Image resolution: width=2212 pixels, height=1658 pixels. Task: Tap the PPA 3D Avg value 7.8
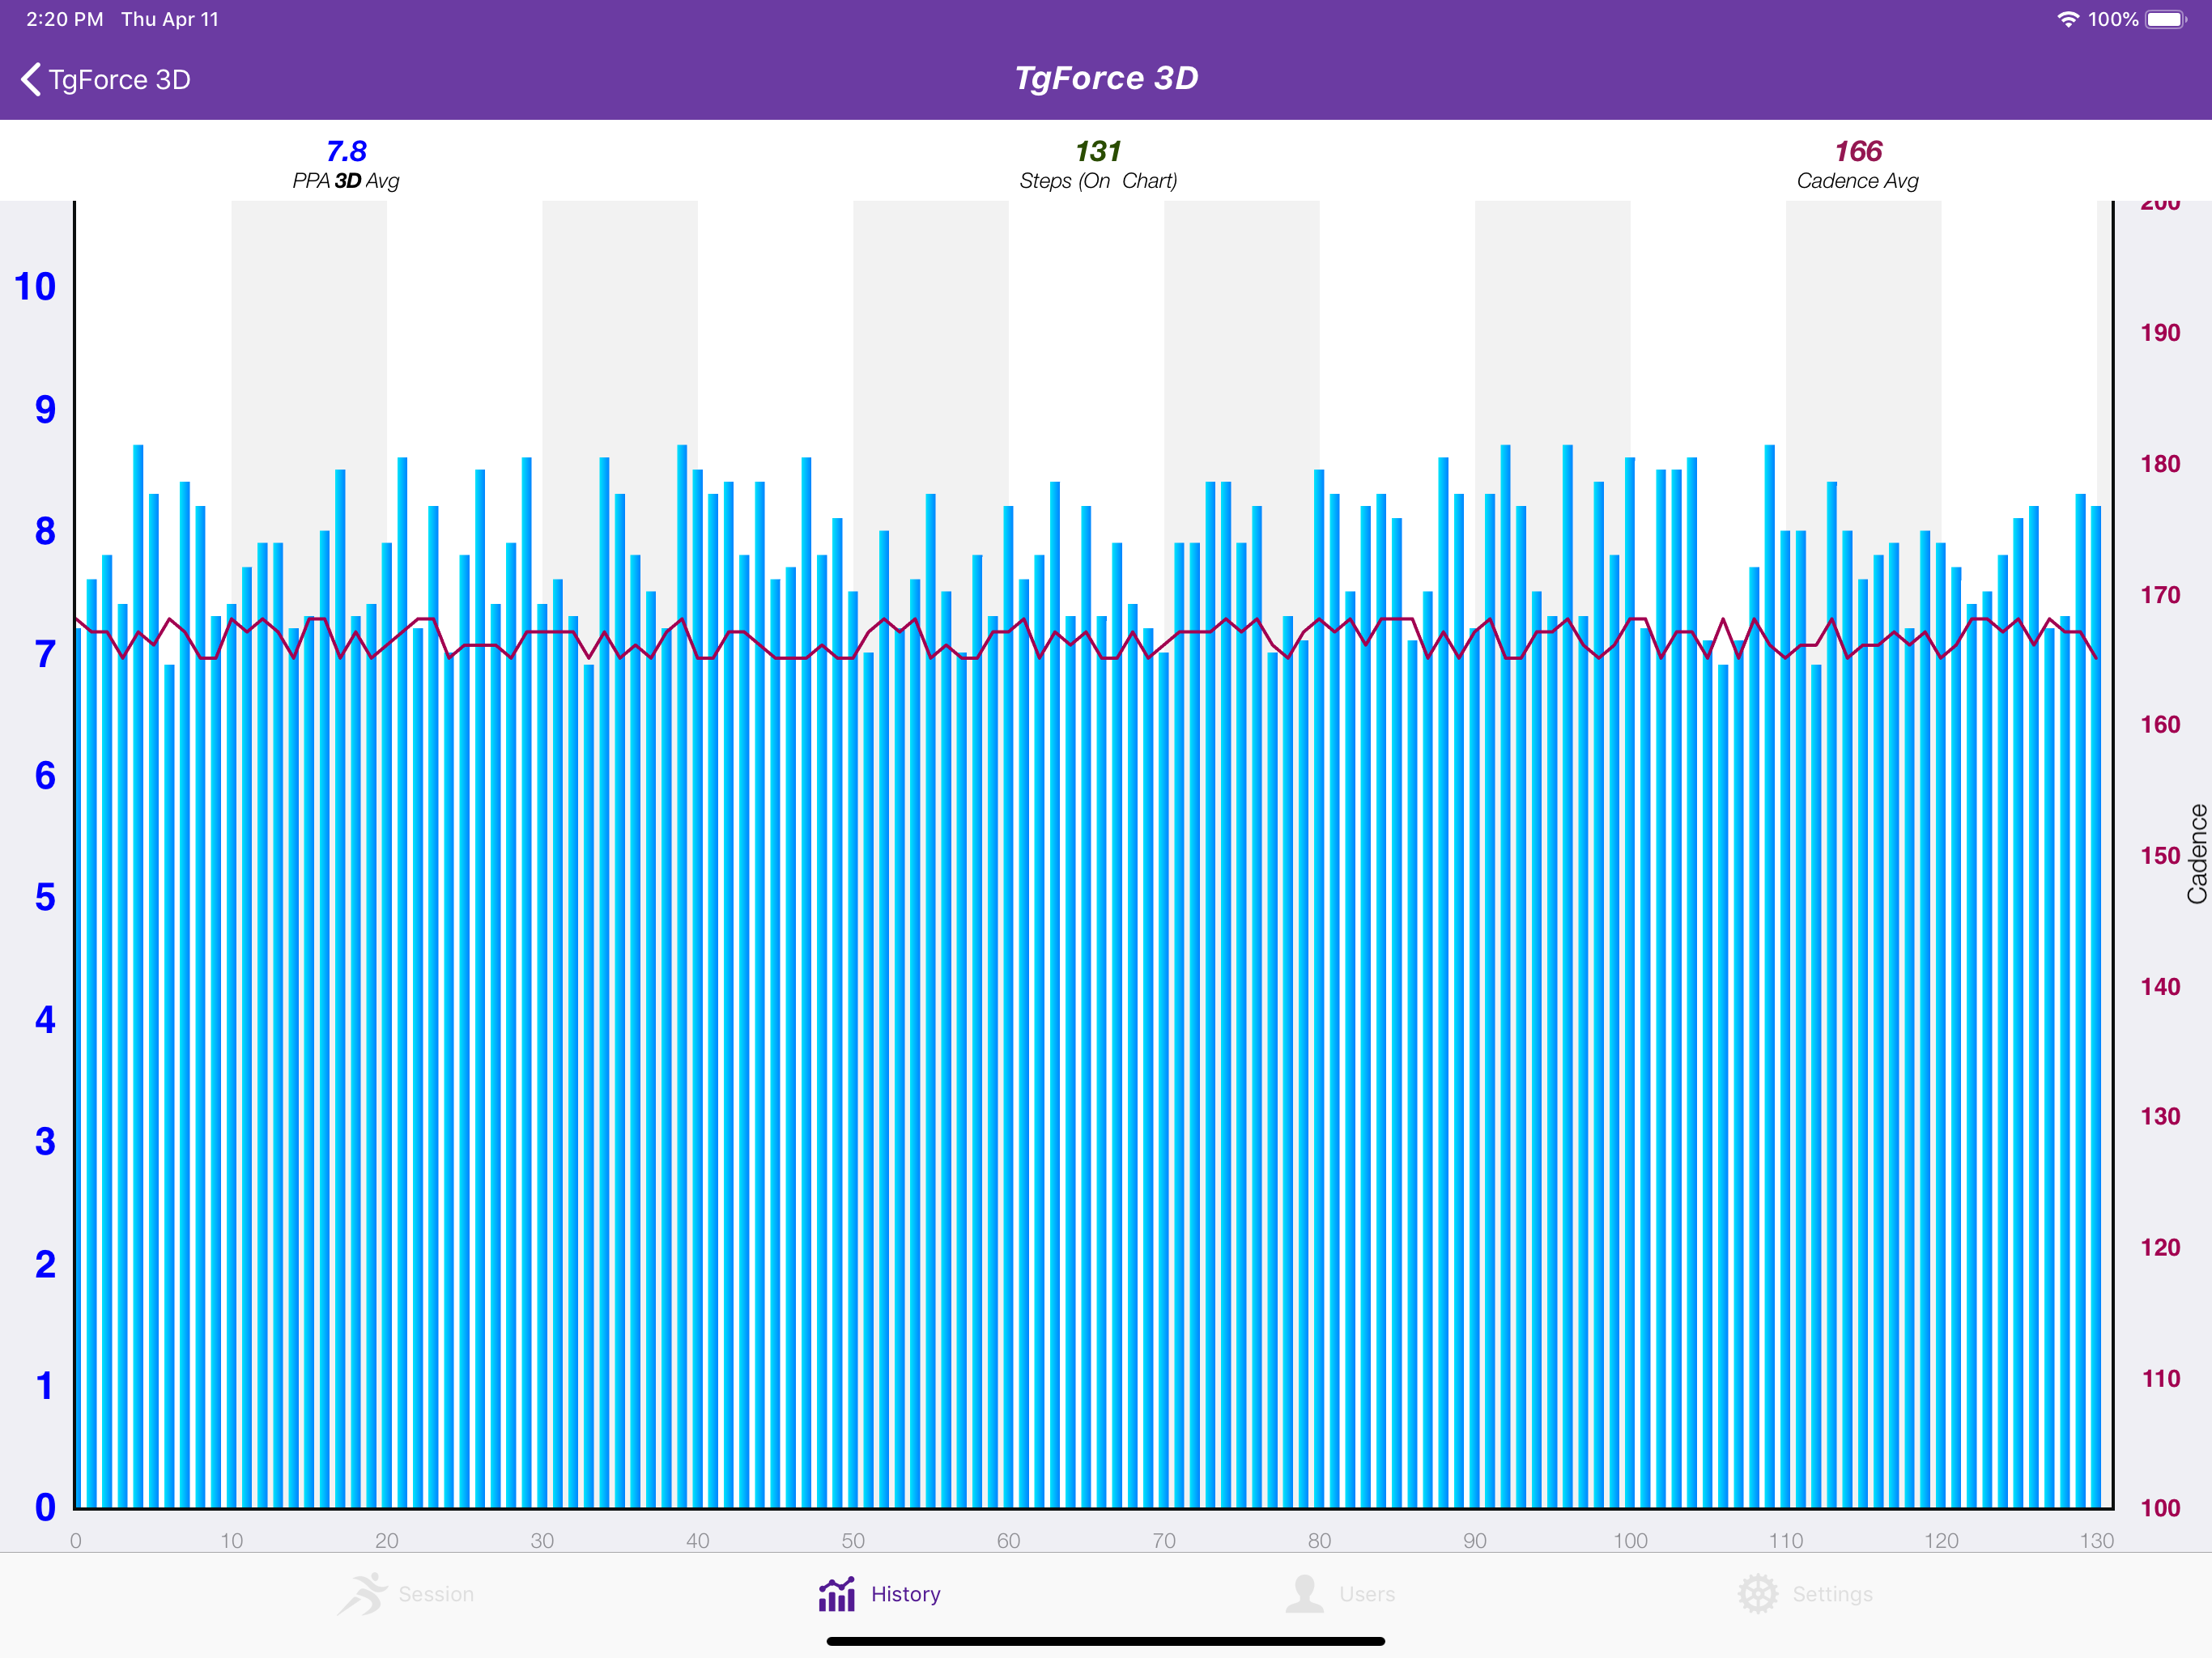point(346,151)
